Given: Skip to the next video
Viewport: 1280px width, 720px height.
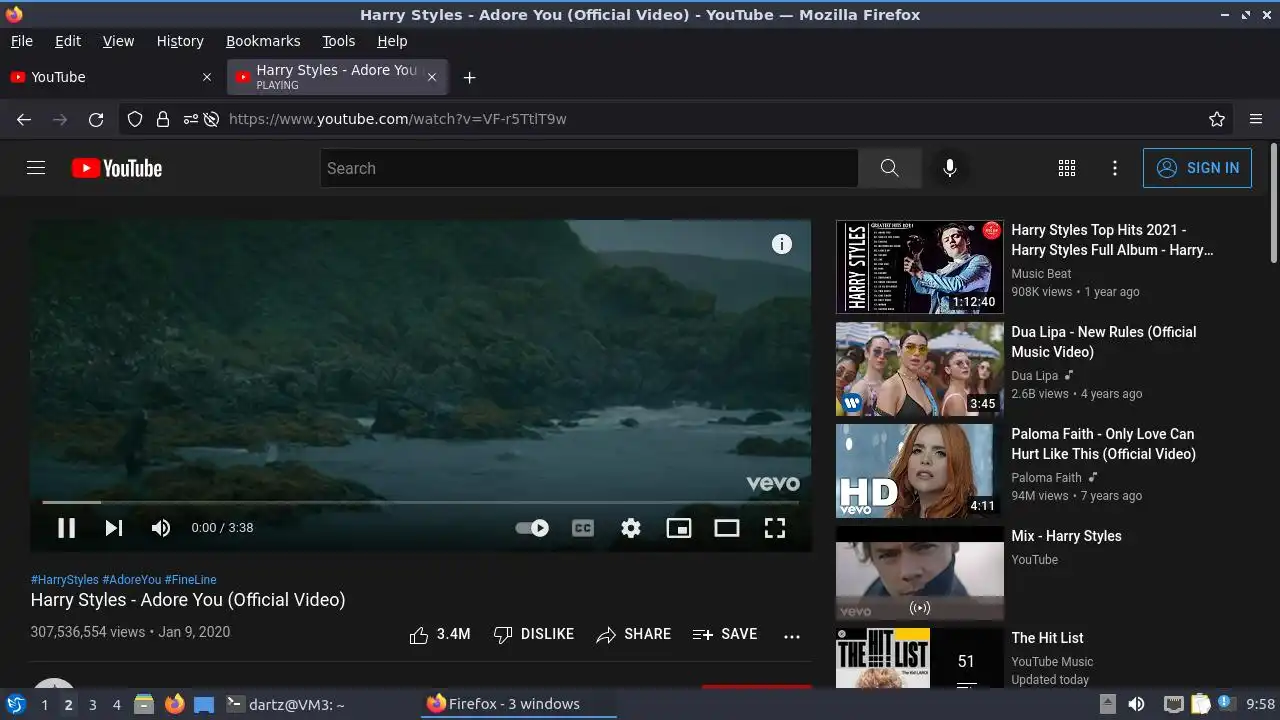Looking at the screenshot, I should point(114,528).
